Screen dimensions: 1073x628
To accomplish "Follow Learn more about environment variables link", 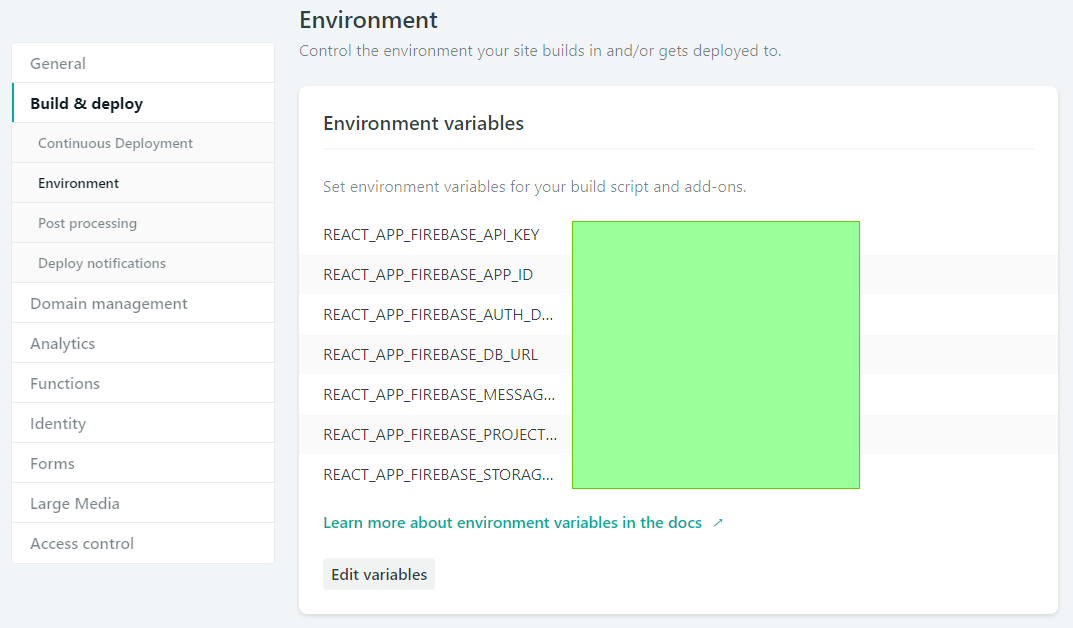I will point(513,523).
